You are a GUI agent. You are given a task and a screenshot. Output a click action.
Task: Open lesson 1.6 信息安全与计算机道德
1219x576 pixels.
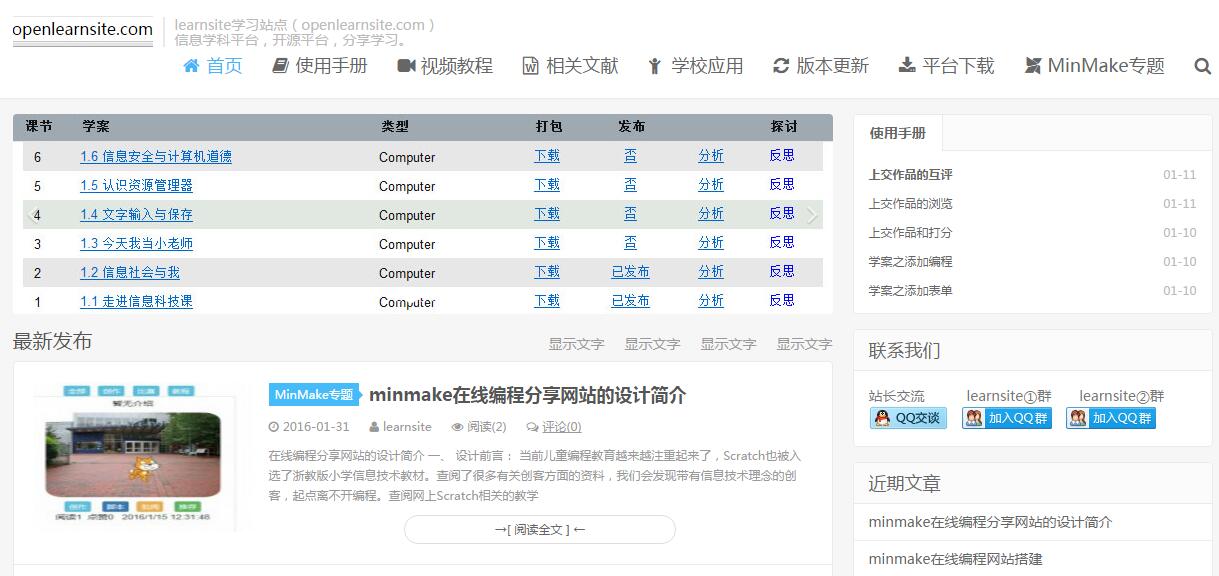[156, 156]
